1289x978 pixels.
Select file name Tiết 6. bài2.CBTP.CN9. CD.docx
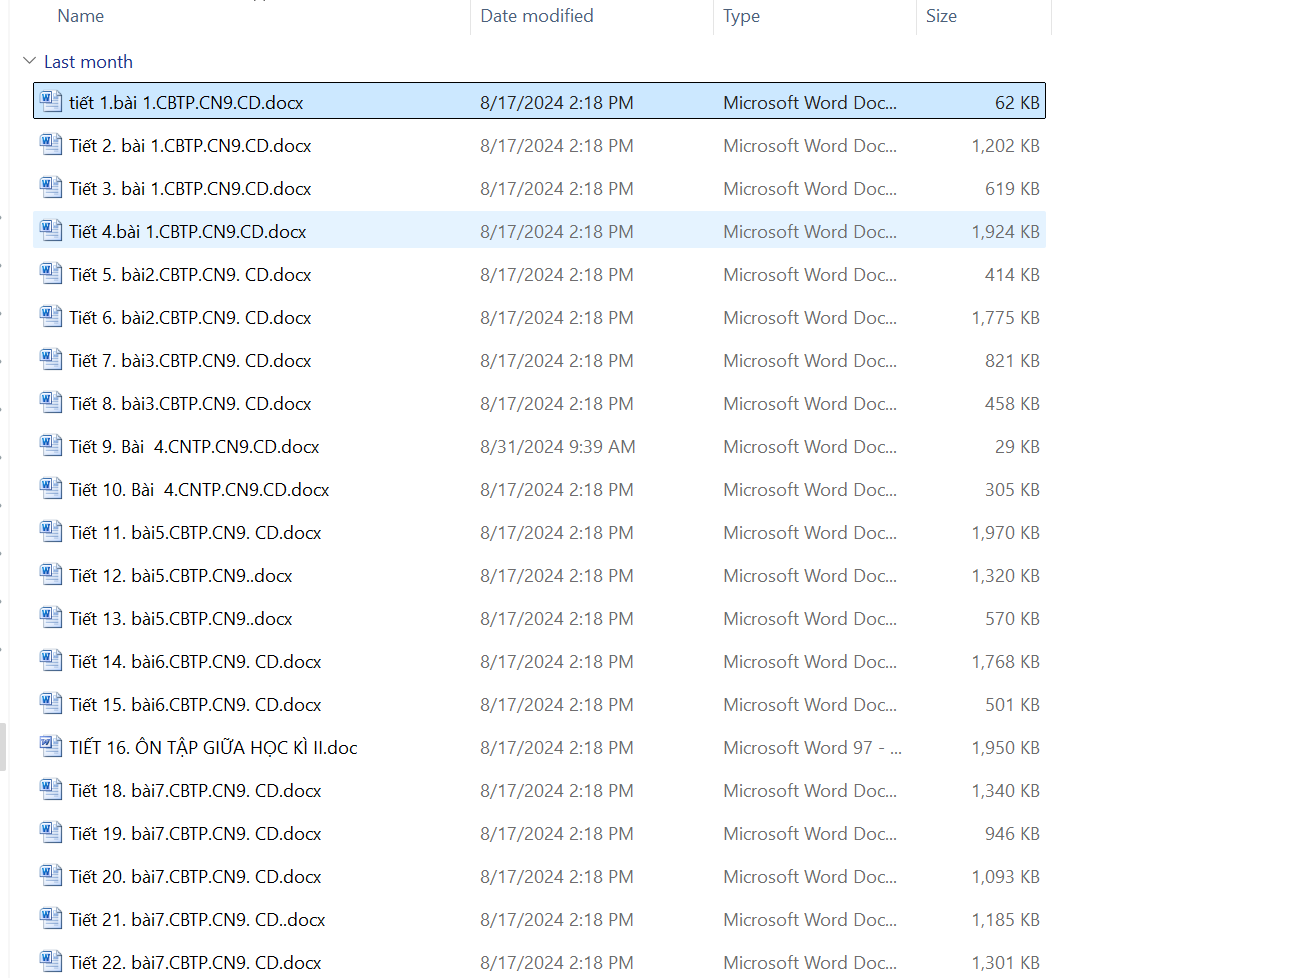pyautogui.click(x=190, y=318)
